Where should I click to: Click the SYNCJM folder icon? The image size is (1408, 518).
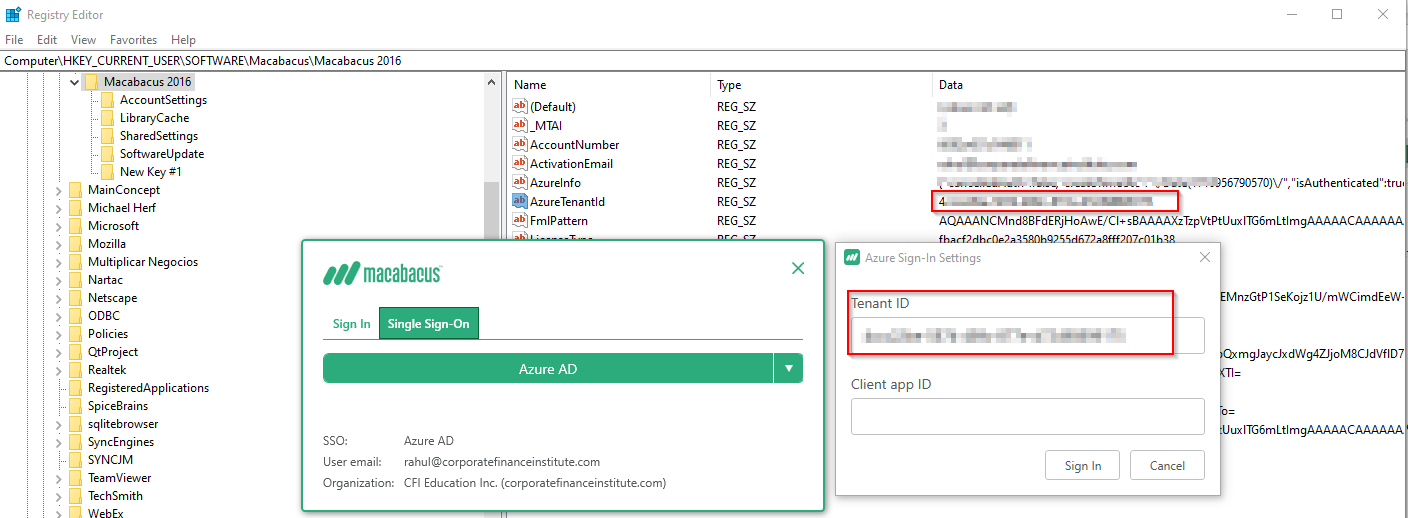[x=76, y=460]
